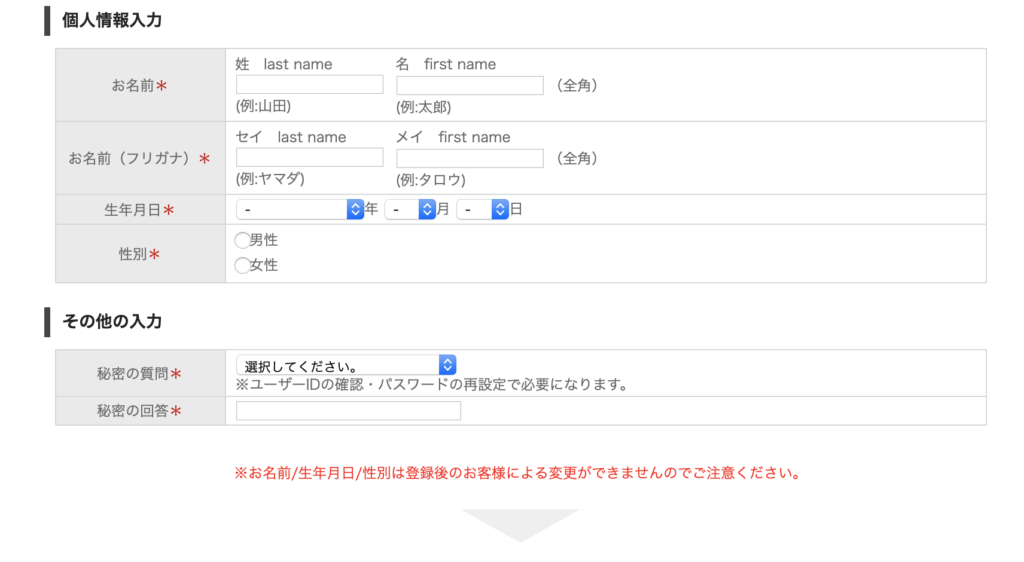Click the (例:山田) example text
Viewport: 1024px width, 562px height.
pos(263,106)
